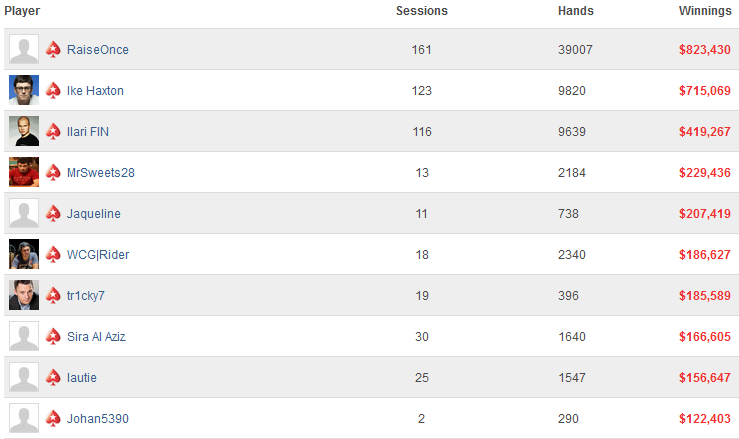
Task: Click the PokerStars icon beside RaiseOnce
Action: 53,49
